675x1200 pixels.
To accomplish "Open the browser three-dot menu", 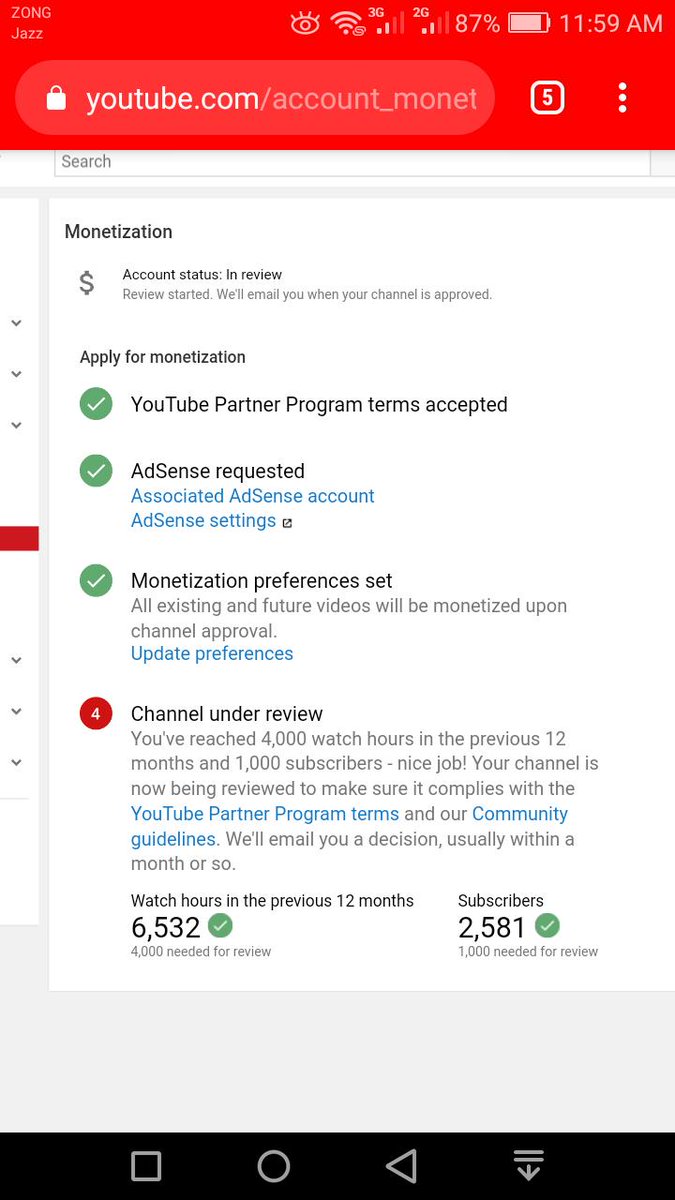I will click(x=622, y=98).
